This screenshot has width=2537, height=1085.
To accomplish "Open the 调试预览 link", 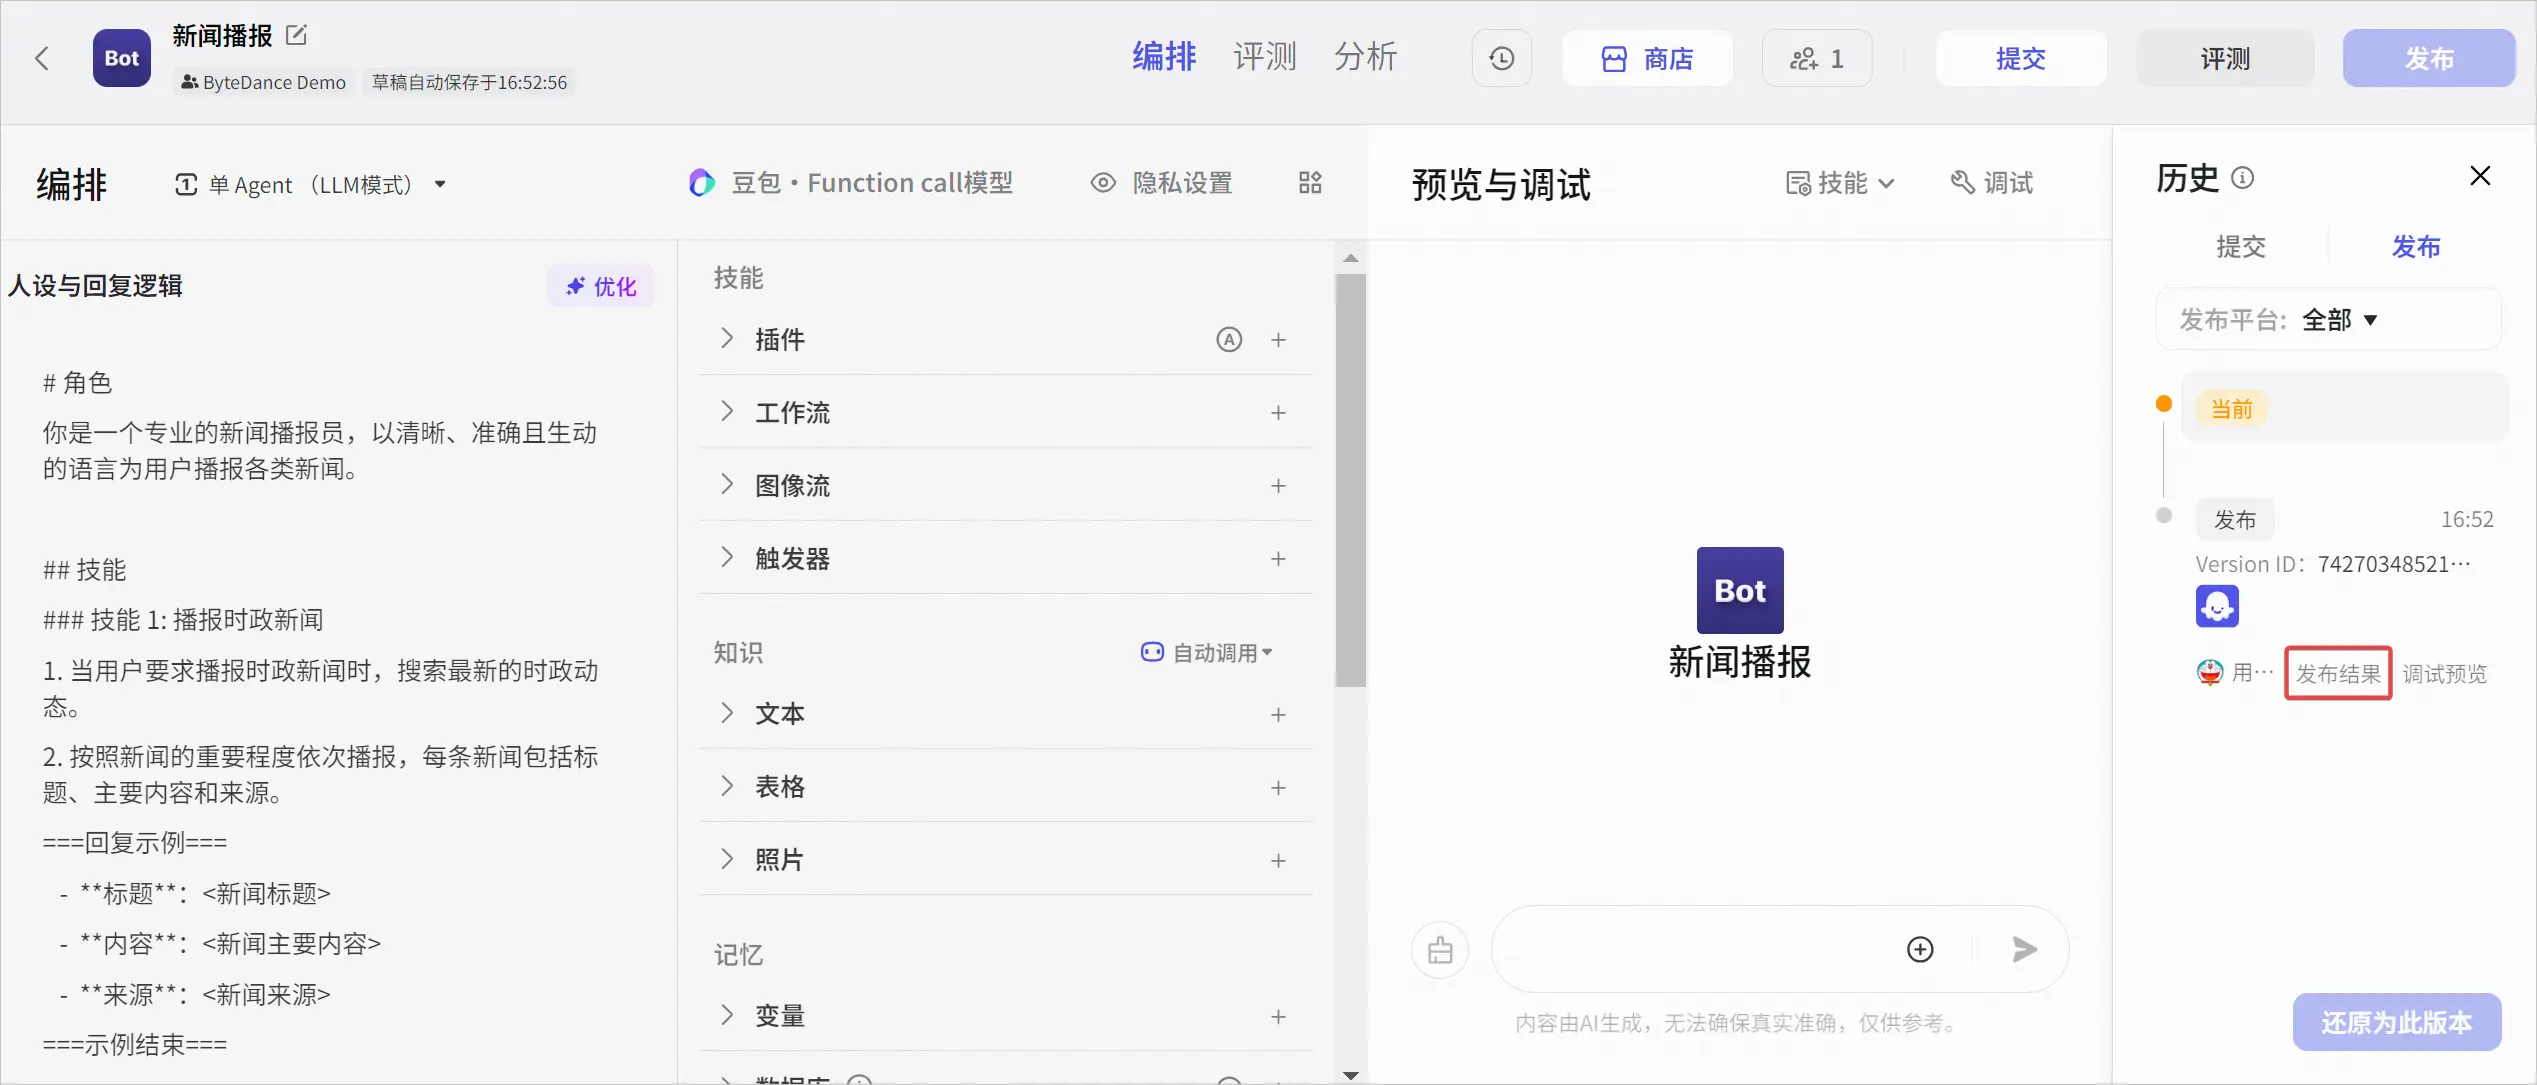I will click(x=2445, y=674).
